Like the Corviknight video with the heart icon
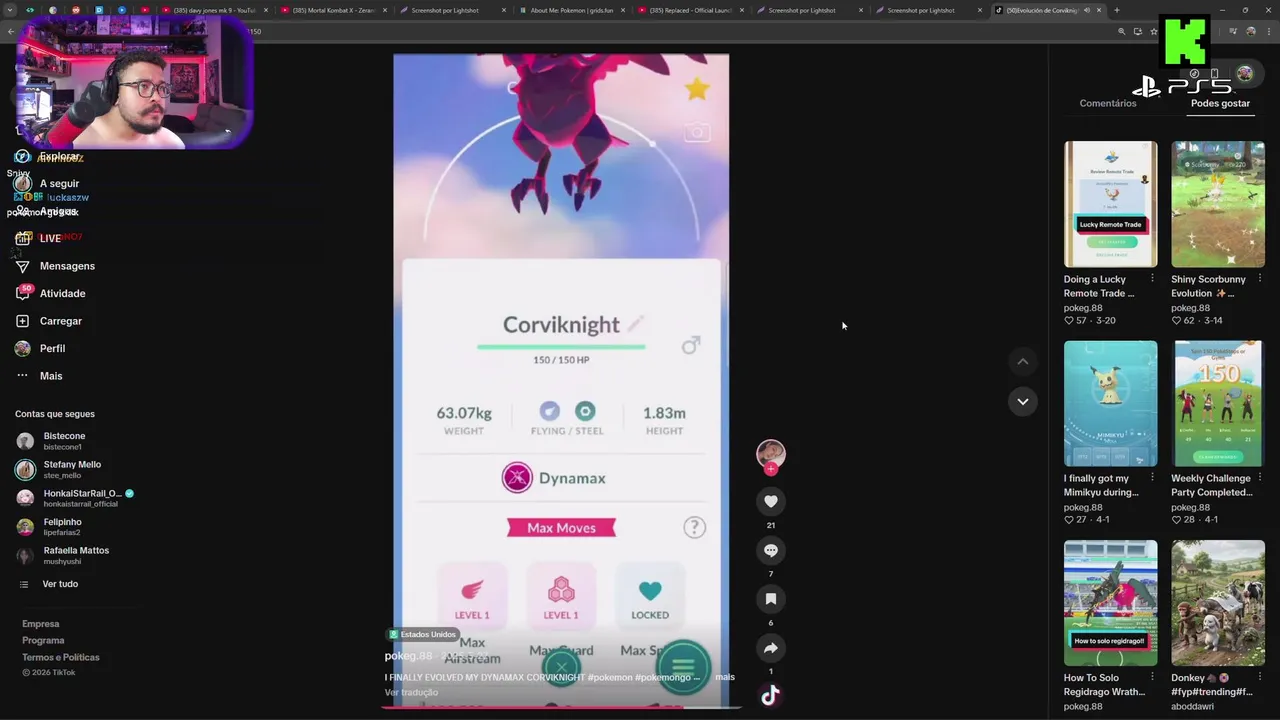1280x720 pixels. pos(770,501)
